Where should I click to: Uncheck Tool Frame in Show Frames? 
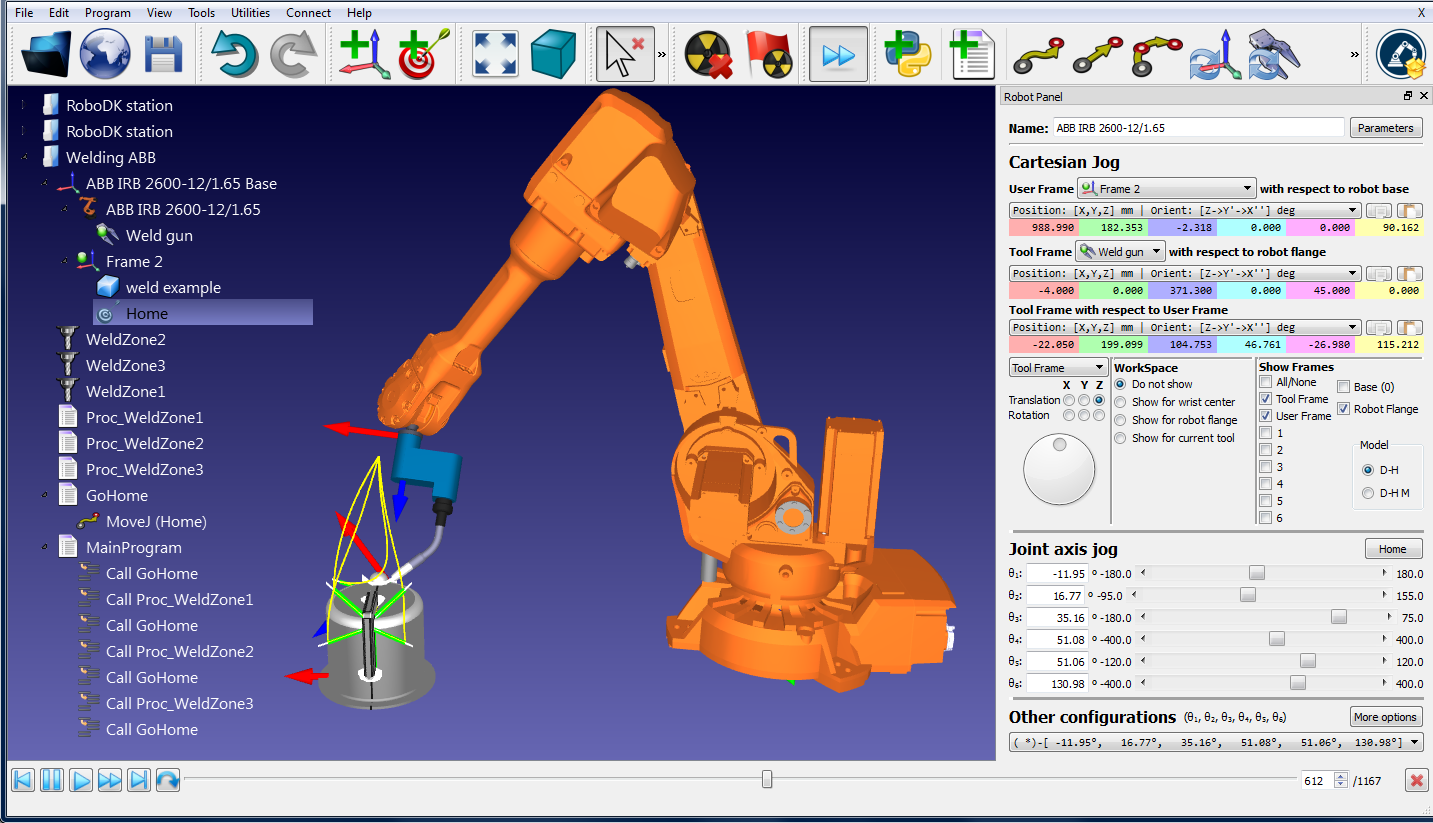pyautogui.click(x=1265, y=399)
